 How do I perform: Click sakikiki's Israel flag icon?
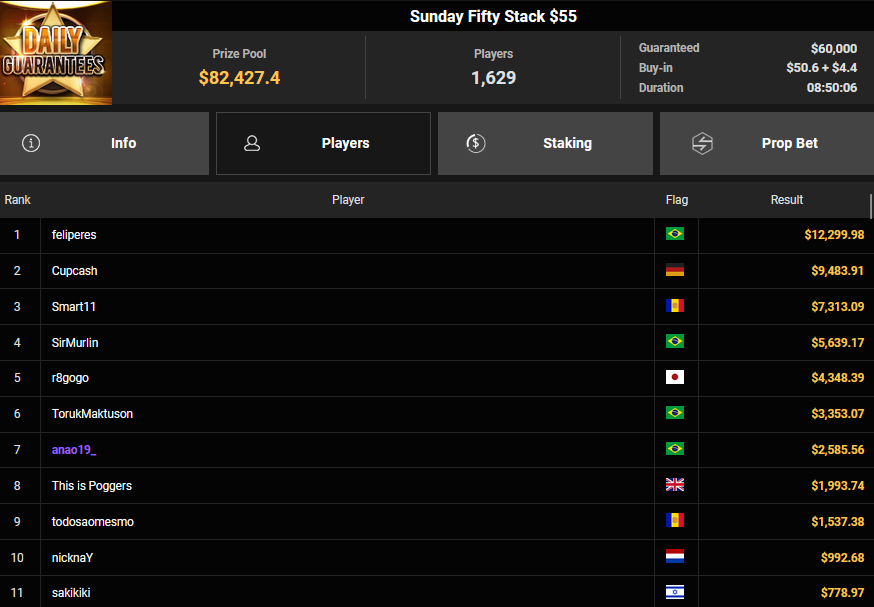(675, 593)
